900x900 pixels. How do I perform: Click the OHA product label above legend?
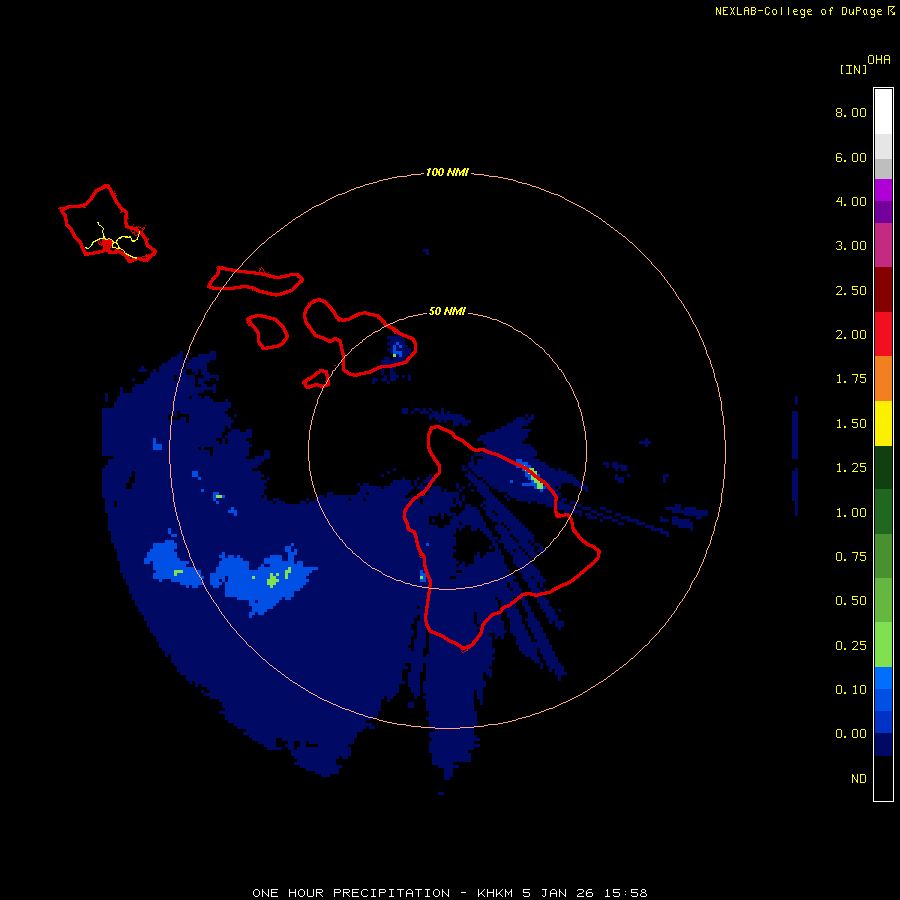(879, 60)
